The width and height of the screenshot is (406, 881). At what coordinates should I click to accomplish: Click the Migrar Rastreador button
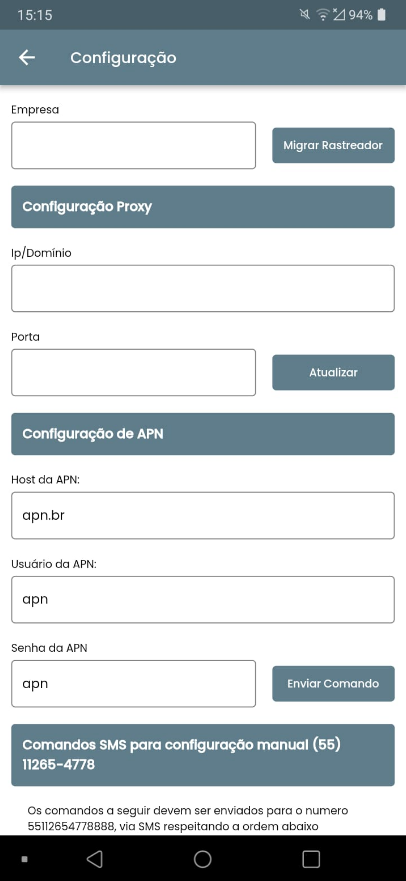click(x=334, y=146)
